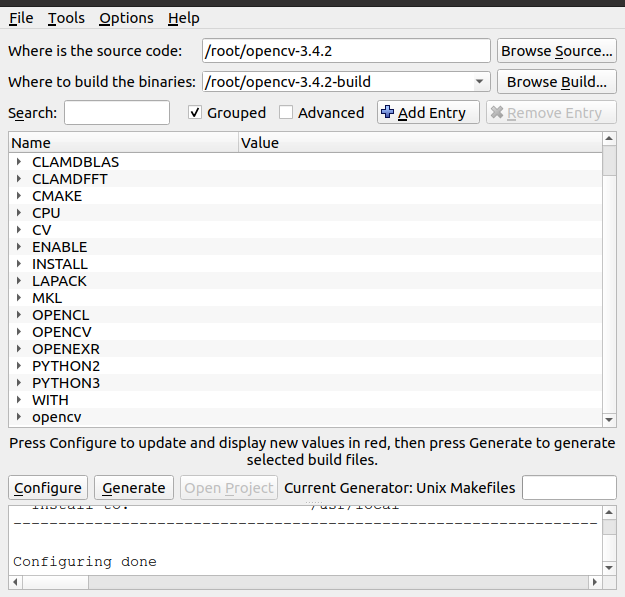Image resolution: width=625 pixels, height=597 pixels.
Task: Sort by the Name column header
Action: pos(124,143)
